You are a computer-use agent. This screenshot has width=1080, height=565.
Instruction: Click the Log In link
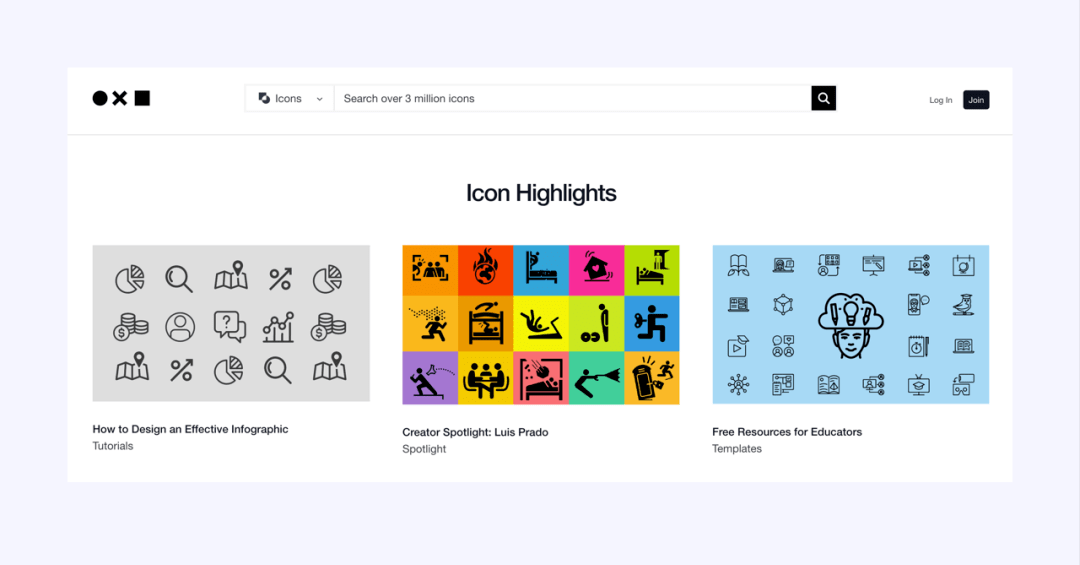point(940,100)
